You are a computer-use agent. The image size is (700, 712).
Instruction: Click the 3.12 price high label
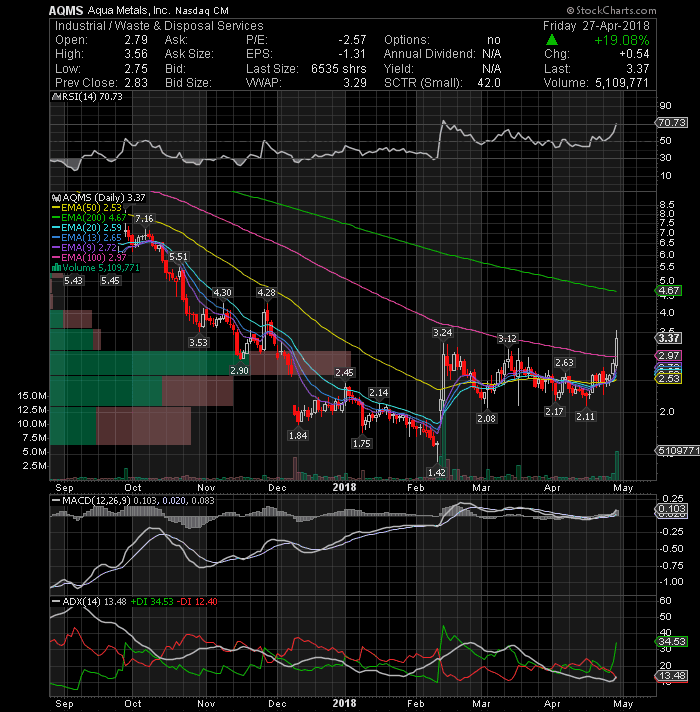tap(507, 339)
